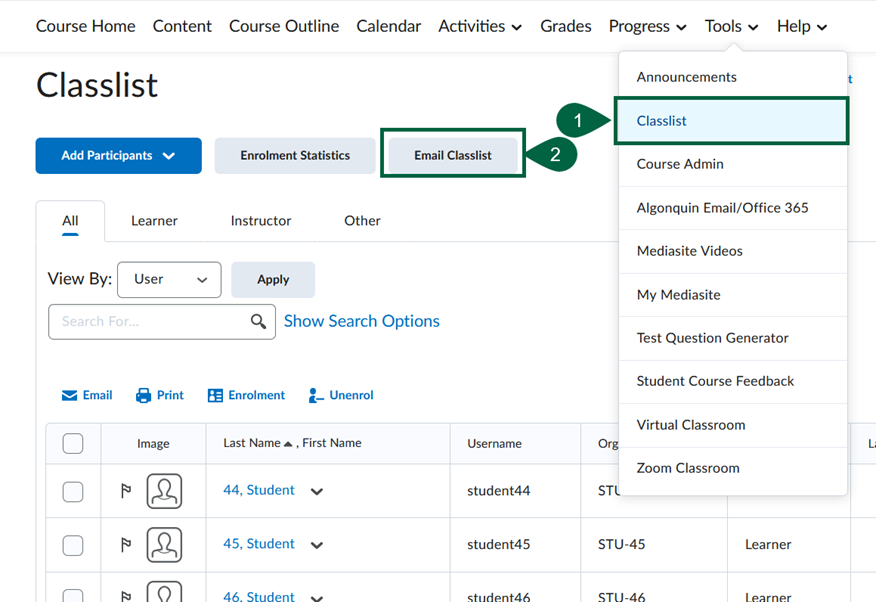Viewport: 876px width, 602px height.
Task: Check the checkbox for student 44
Action: coord(72,490)
